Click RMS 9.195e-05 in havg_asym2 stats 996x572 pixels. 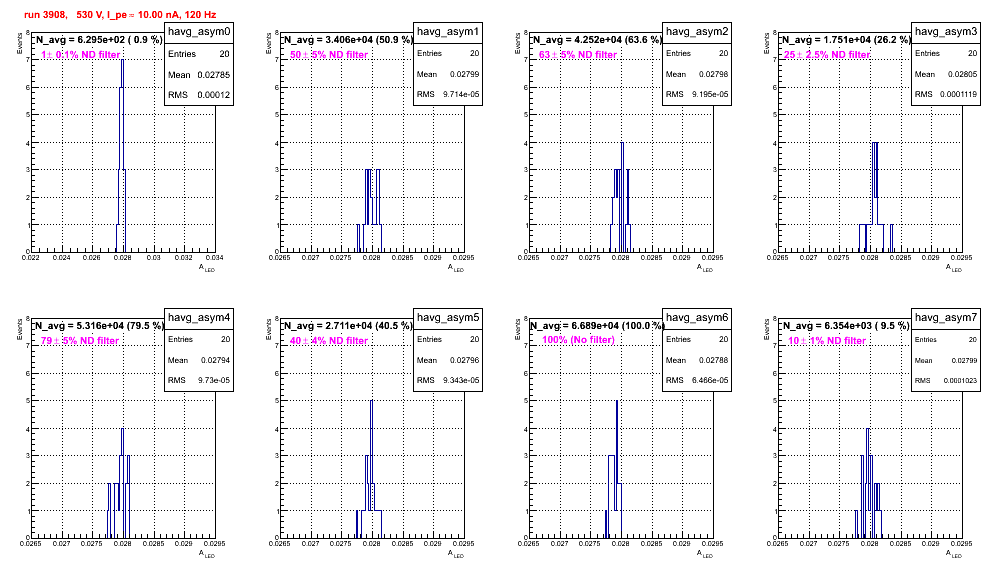coord(697,94)
